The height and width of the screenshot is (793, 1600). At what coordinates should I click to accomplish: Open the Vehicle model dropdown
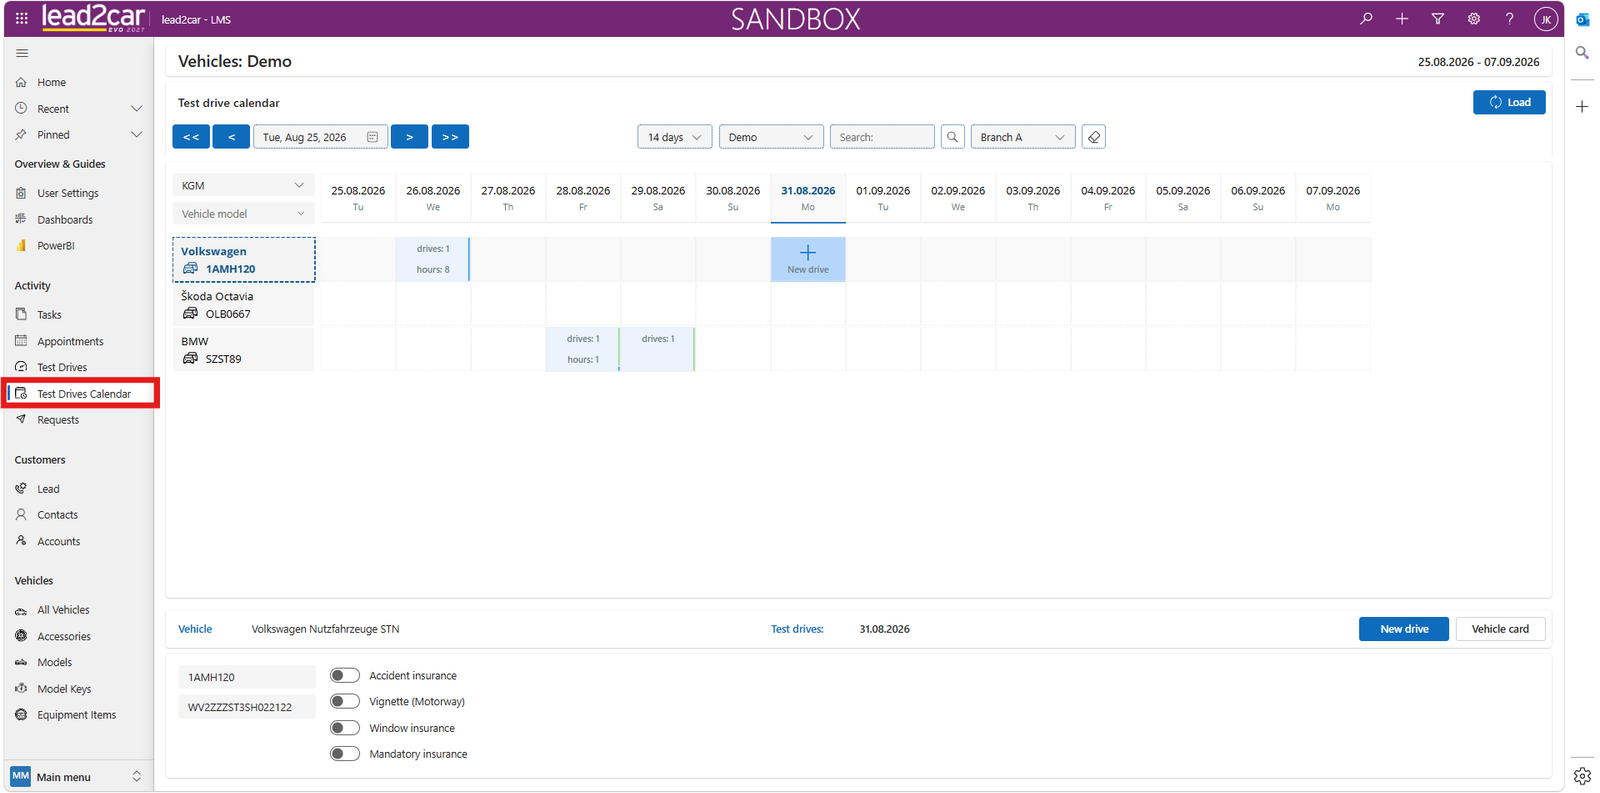click(x=243, y=214)
